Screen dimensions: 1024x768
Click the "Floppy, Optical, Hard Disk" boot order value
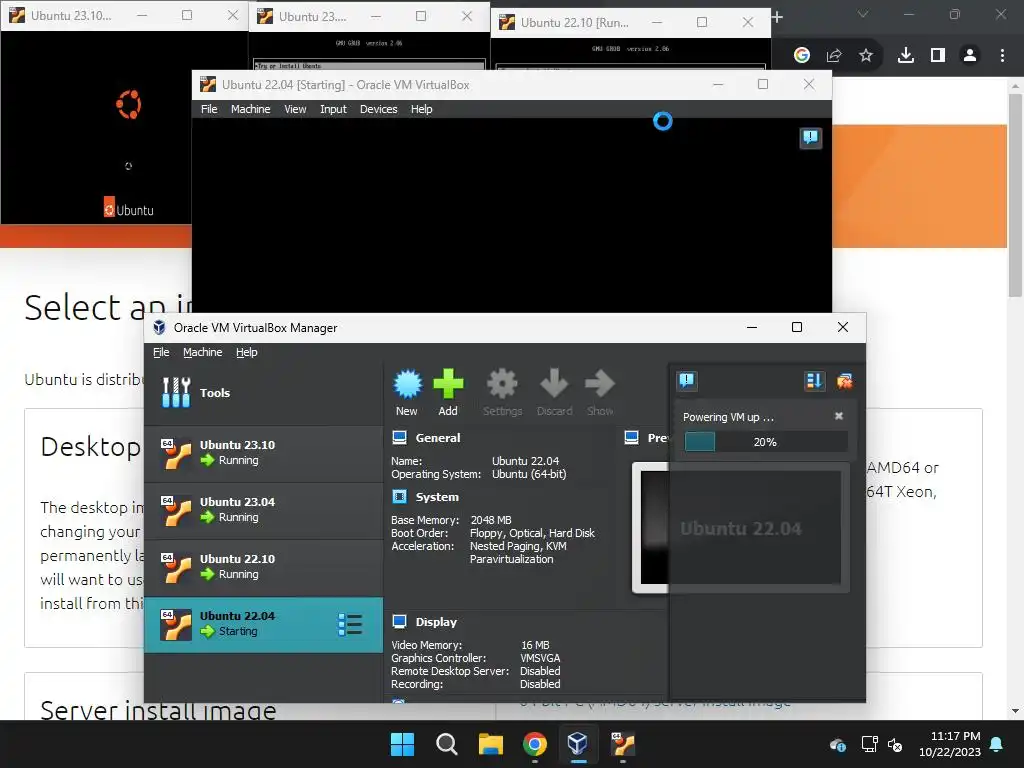[x=532, y=533]
